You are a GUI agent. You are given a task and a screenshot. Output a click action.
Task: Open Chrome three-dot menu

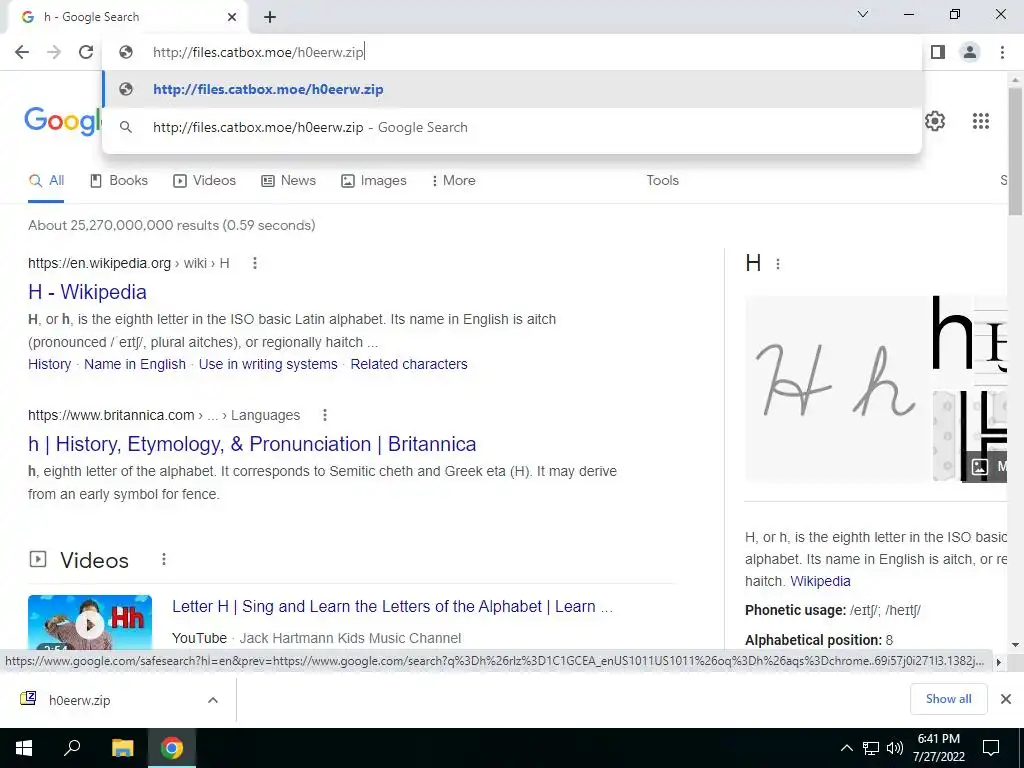[1002, 52]
